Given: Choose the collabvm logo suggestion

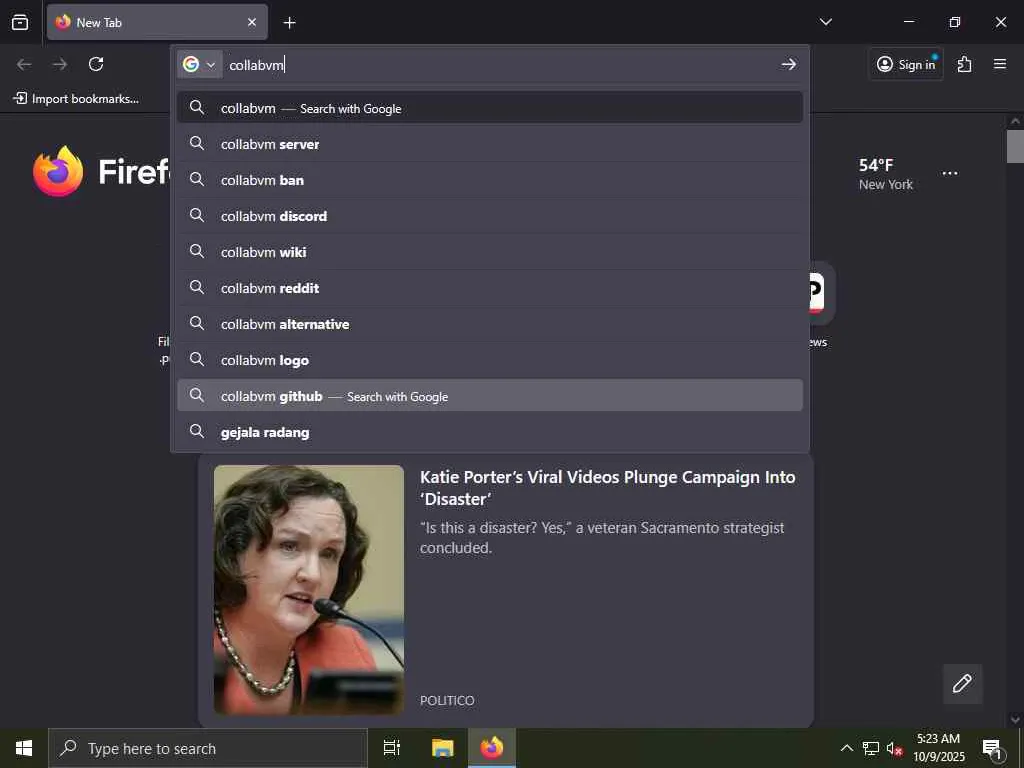Looking at the screenshot, I should click(x=490, y=360).
